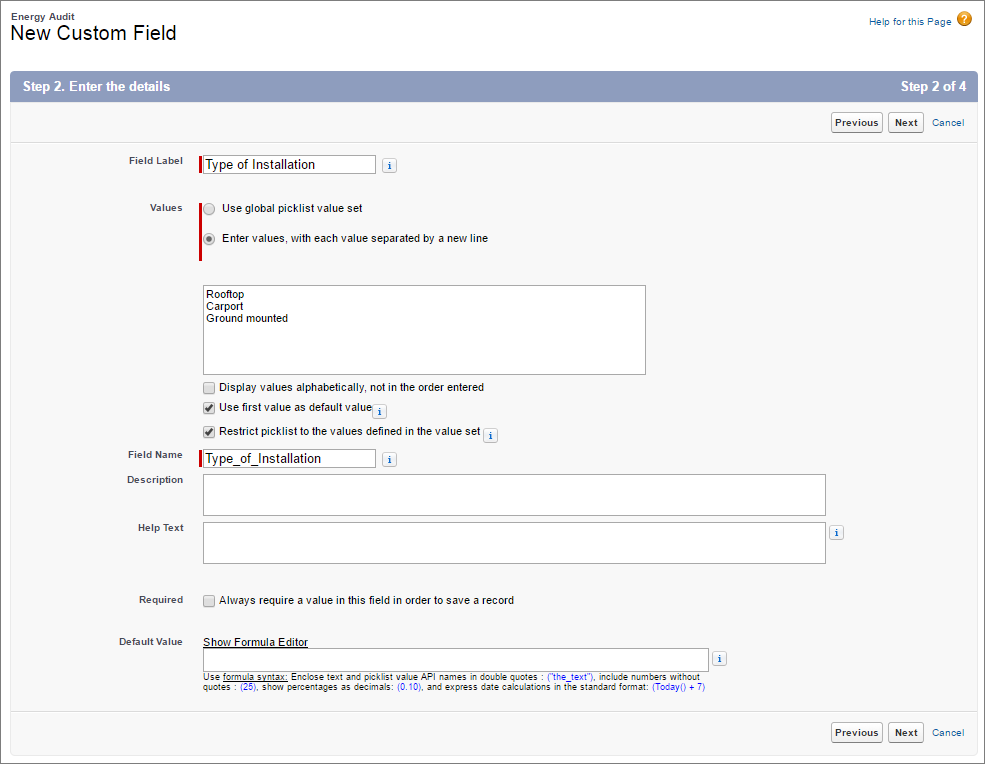
Task: Click info icon next to Field Label
Action: pos(390,166)
